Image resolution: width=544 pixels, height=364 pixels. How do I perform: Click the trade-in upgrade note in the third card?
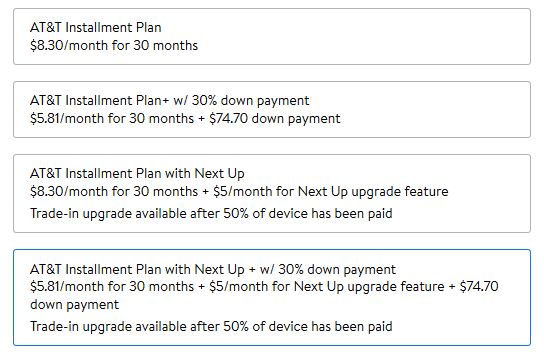211,213
